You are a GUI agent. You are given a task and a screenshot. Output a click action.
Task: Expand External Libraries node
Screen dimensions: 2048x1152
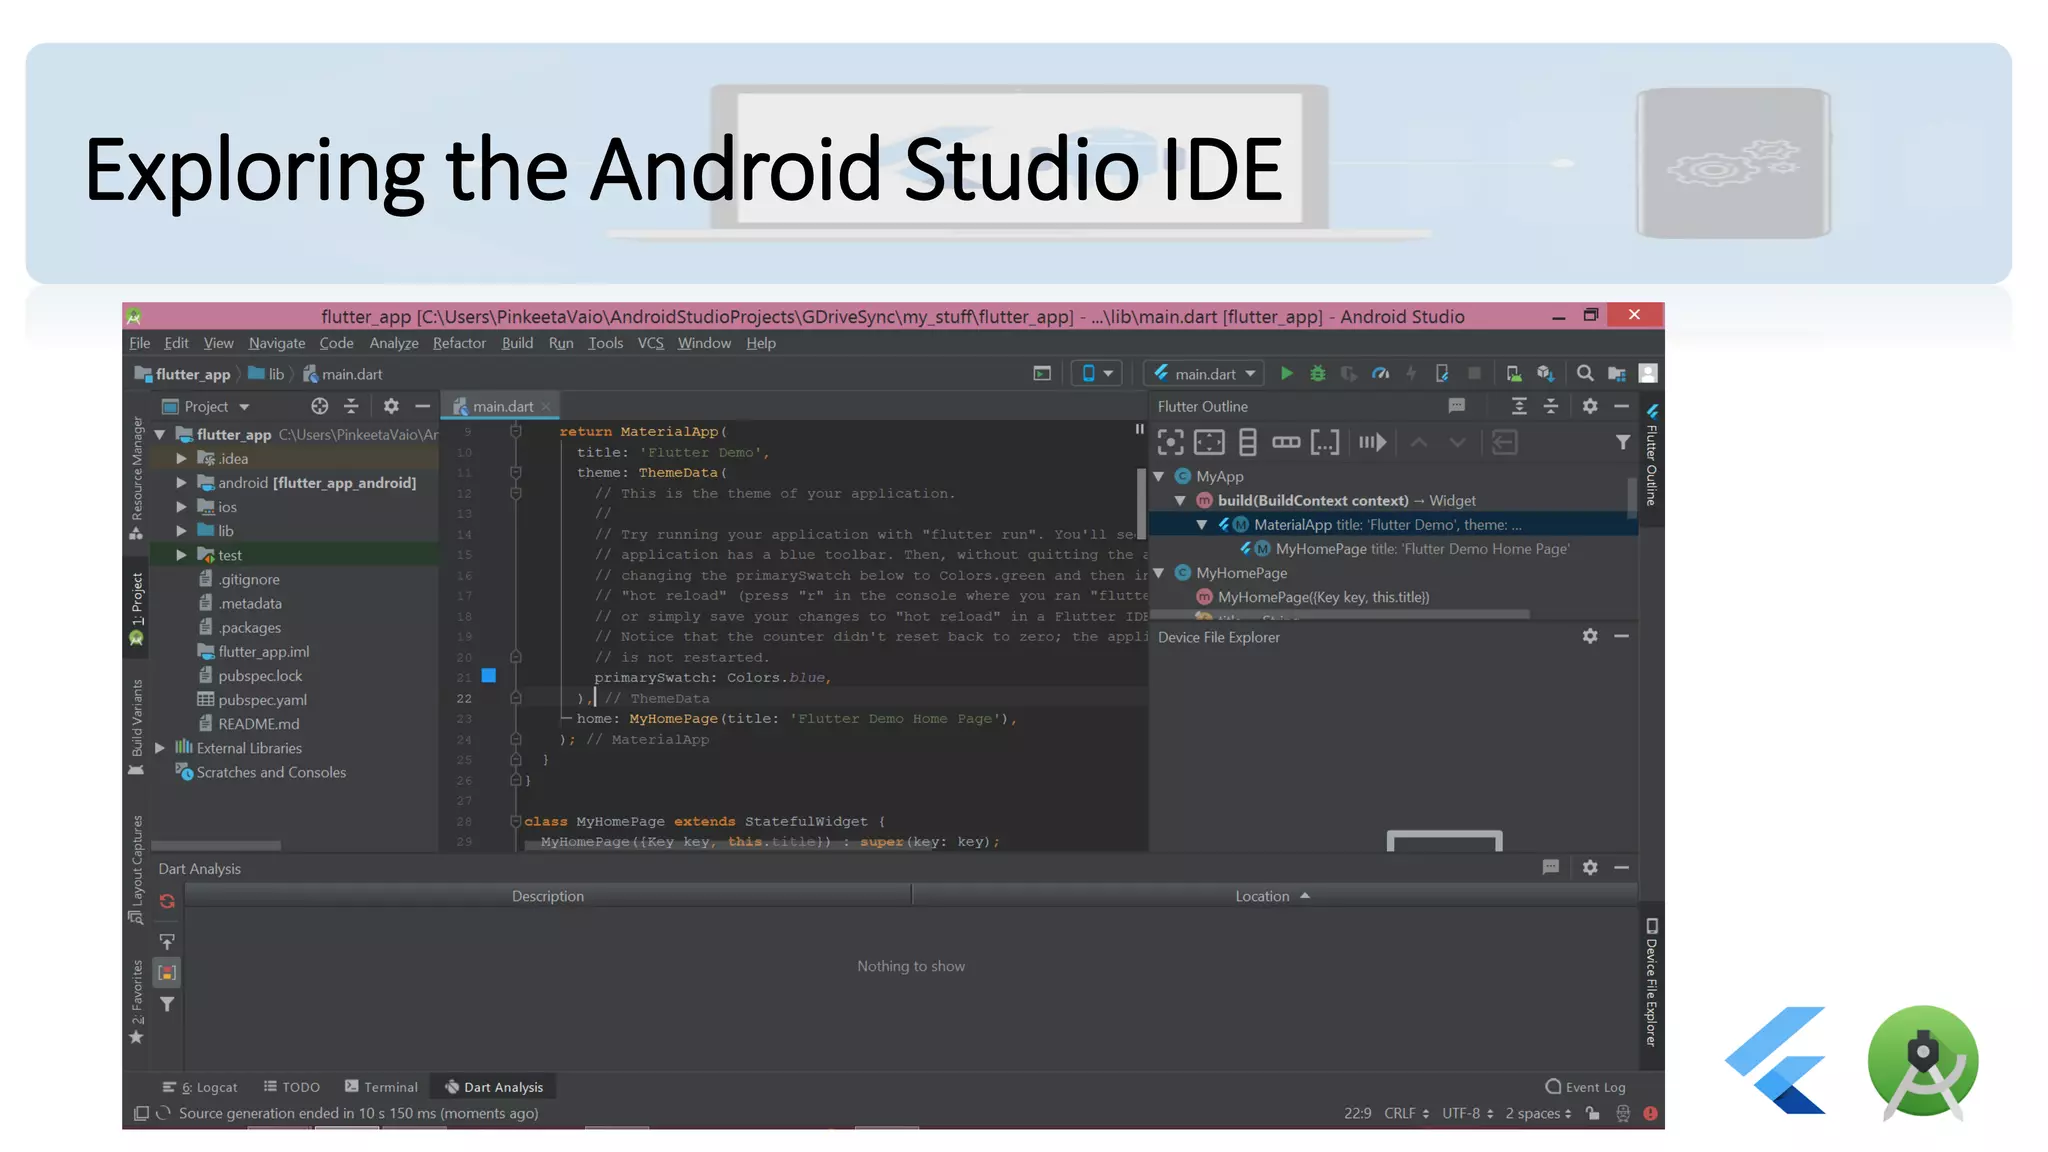pos(160,748)
